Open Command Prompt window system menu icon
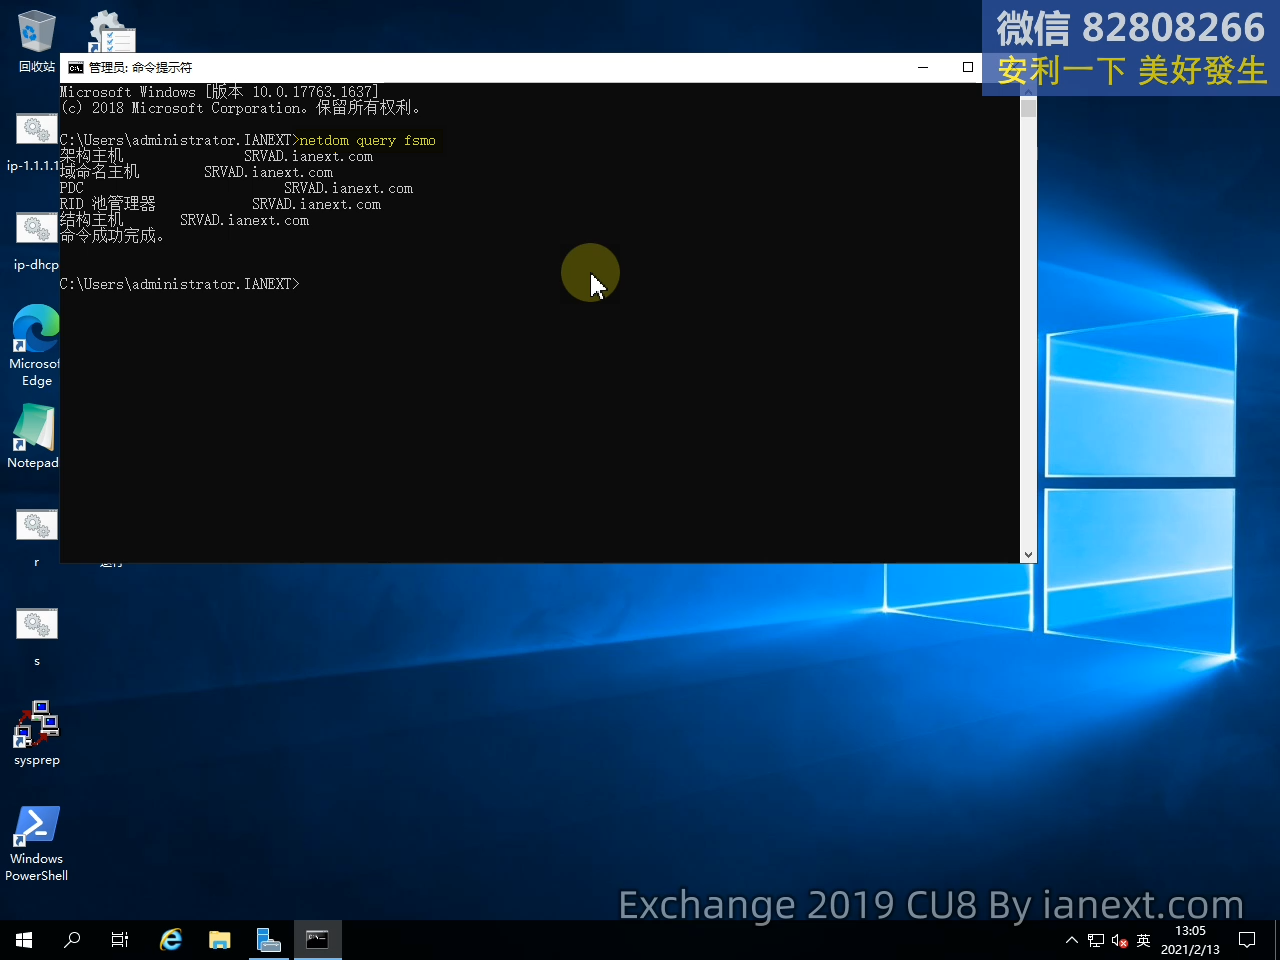The image size is (1280, 960). 76,68
